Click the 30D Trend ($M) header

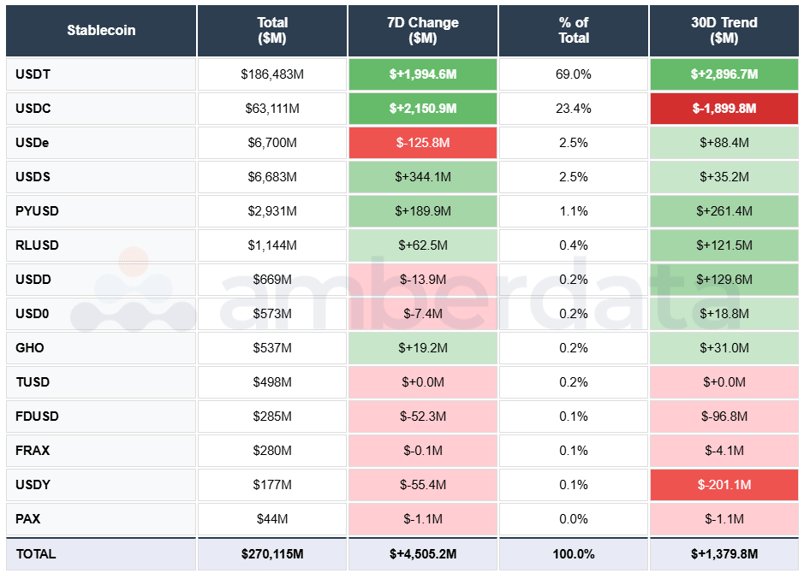[724, 31]
